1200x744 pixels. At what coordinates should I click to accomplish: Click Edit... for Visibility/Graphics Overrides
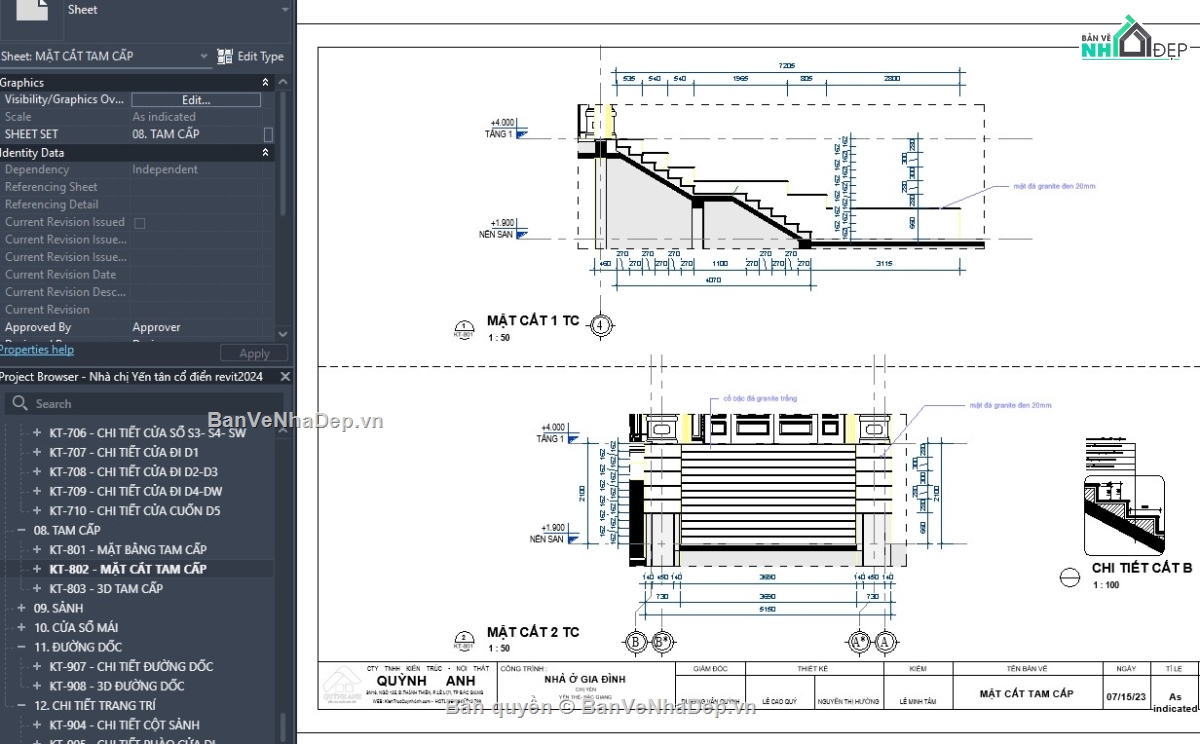196,99
